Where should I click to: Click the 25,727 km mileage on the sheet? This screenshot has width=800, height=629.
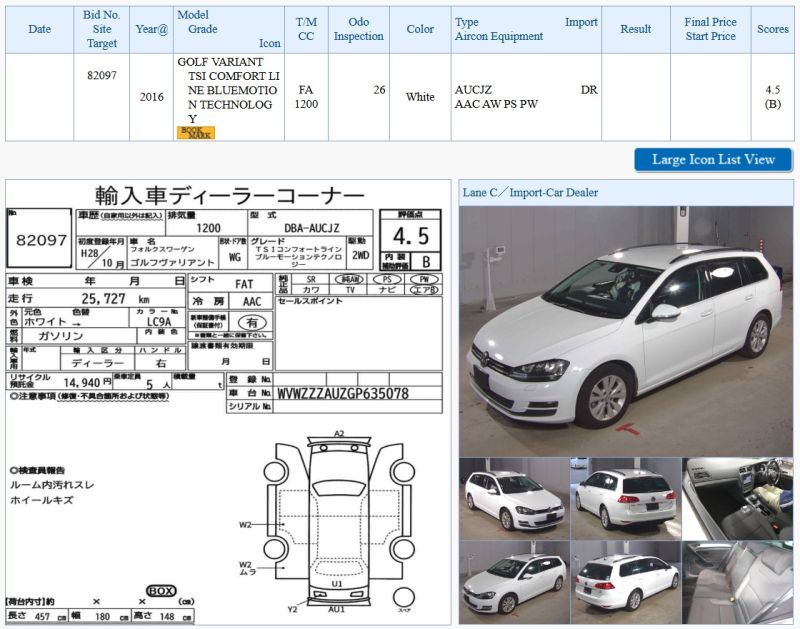click(116, 298)
